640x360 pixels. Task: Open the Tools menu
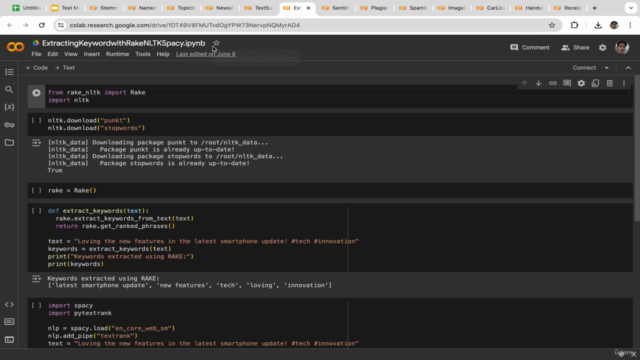[x=143, y=54]
